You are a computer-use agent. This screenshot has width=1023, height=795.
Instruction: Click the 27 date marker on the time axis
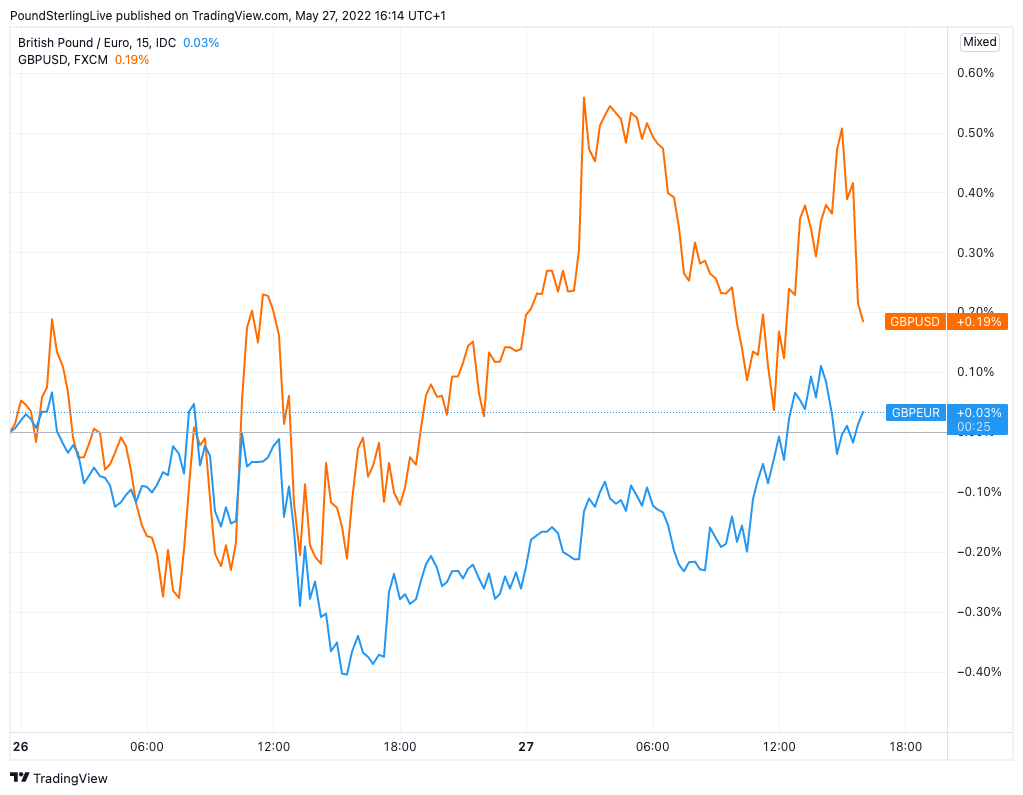click(526, 747)
